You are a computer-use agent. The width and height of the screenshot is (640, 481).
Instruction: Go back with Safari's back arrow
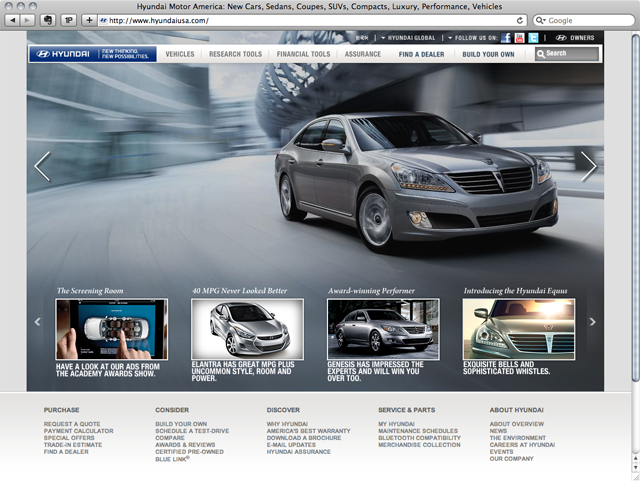(x=13, y=20)
